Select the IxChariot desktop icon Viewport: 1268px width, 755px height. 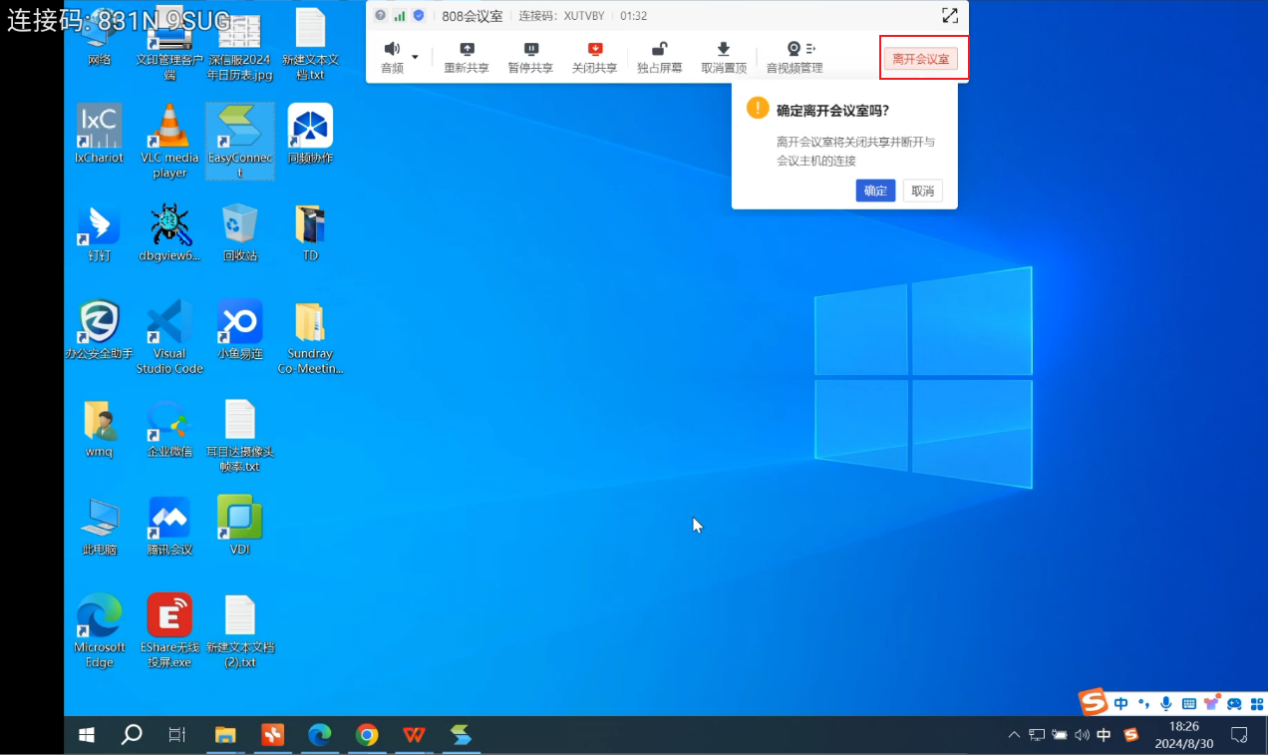99,134
